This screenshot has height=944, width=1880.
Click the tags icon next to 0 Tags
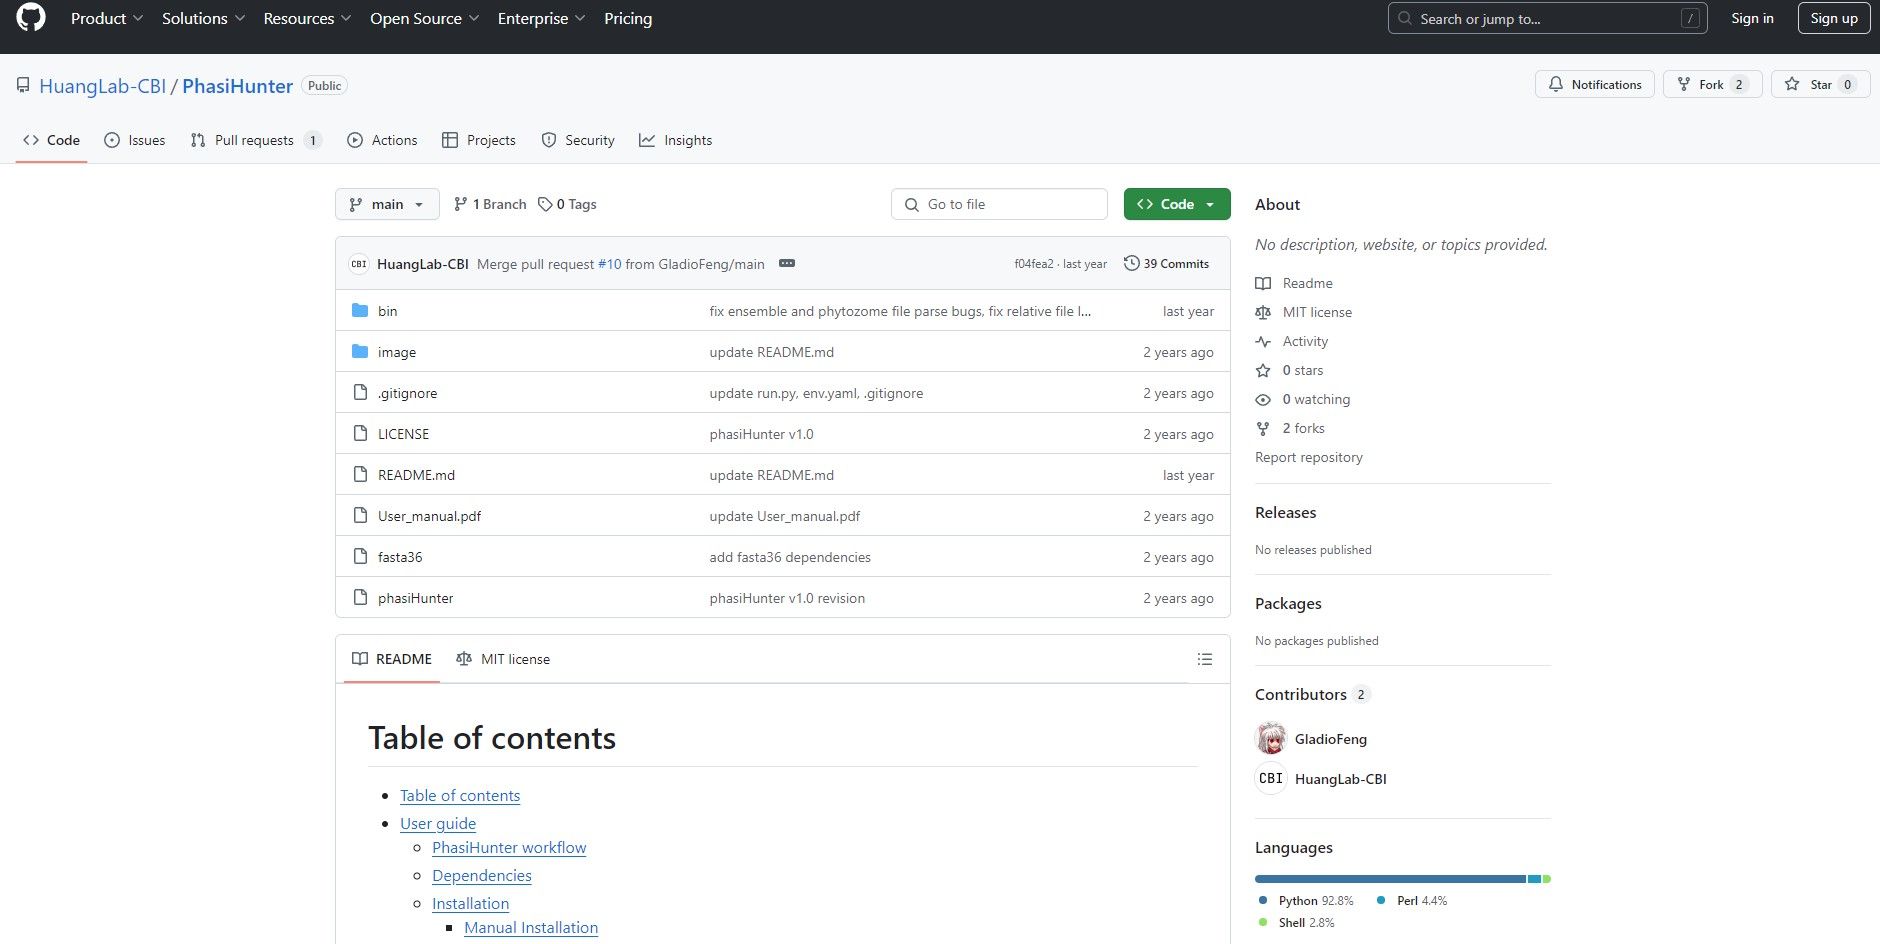pos(545,204)
